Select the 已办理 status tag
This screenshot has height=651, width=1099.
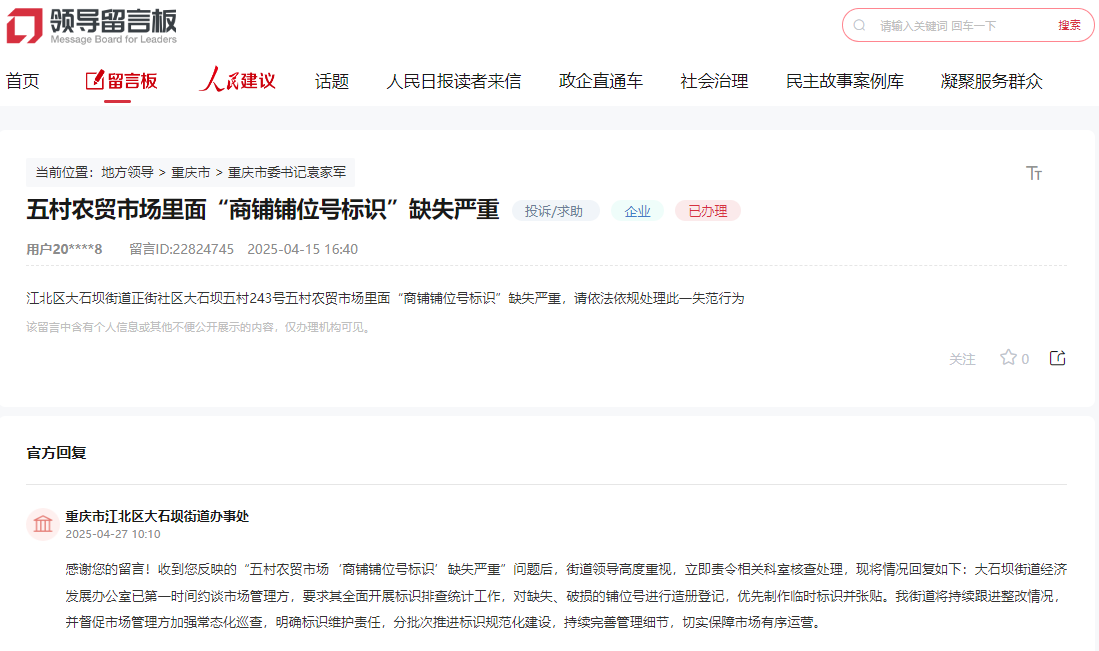(x=707, y=211)
